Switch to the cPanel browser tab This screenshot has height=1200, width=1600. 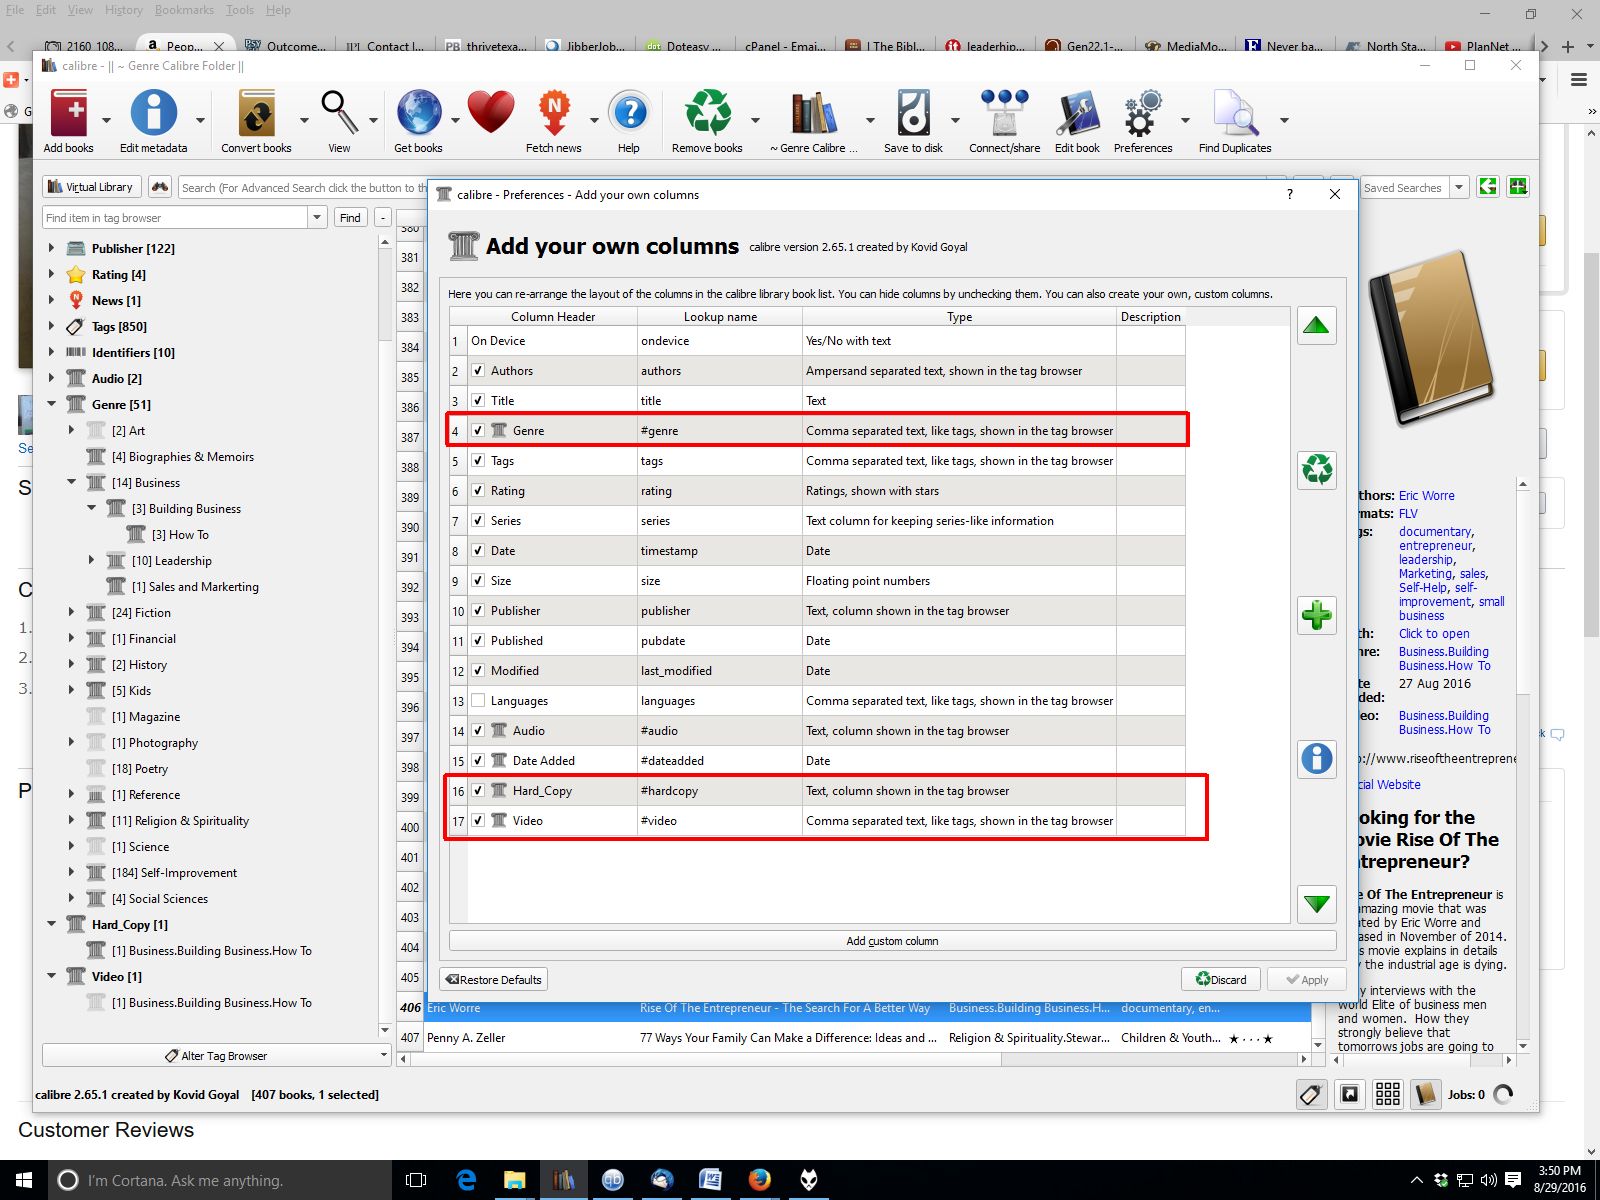(785, 46)
